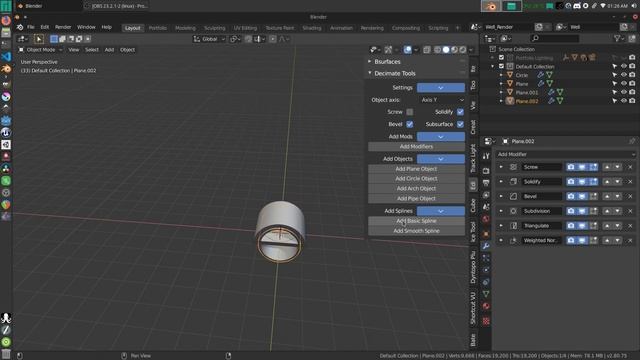Switch to the UV Editing workspace tab

point(245,28)
